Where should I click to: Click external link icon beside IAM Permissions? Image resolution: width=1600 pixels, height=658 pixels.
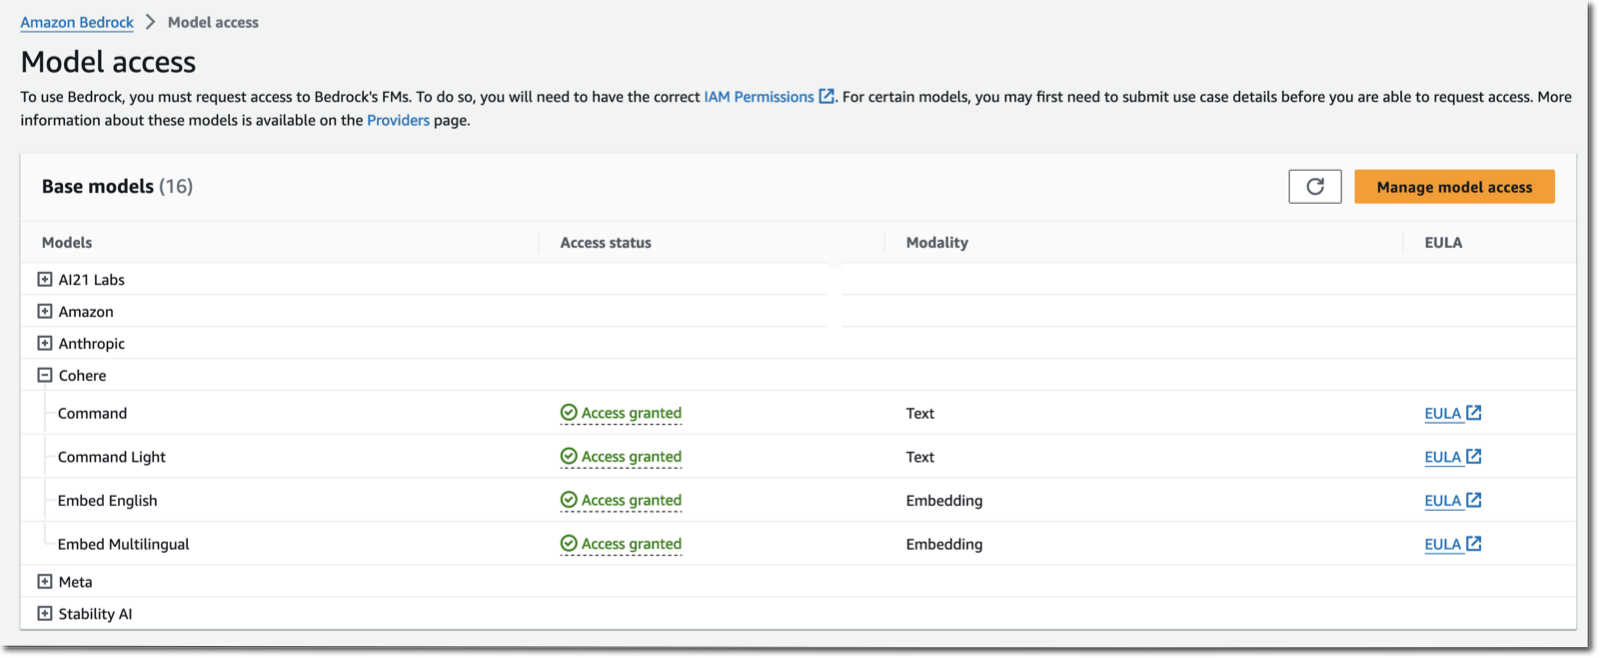click(x=826, y=97)
